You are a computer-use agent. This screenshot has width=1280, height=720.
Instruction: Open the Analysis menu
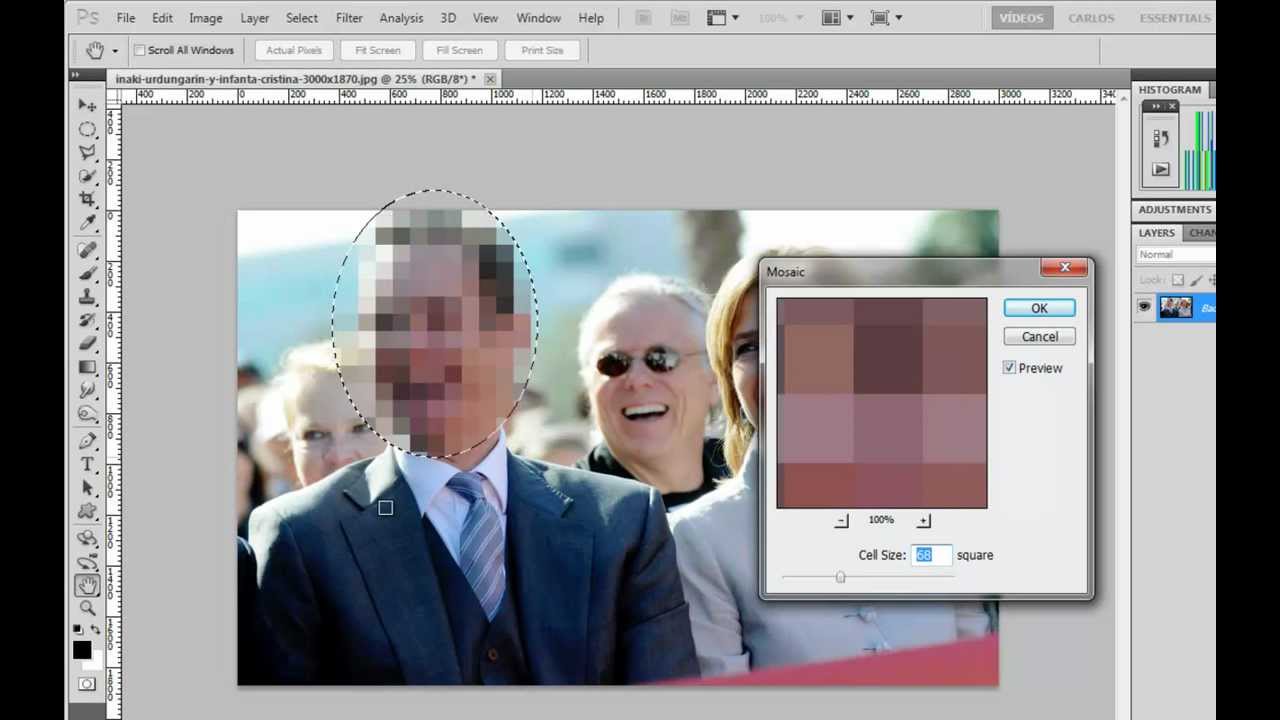(x=401, y=18)
